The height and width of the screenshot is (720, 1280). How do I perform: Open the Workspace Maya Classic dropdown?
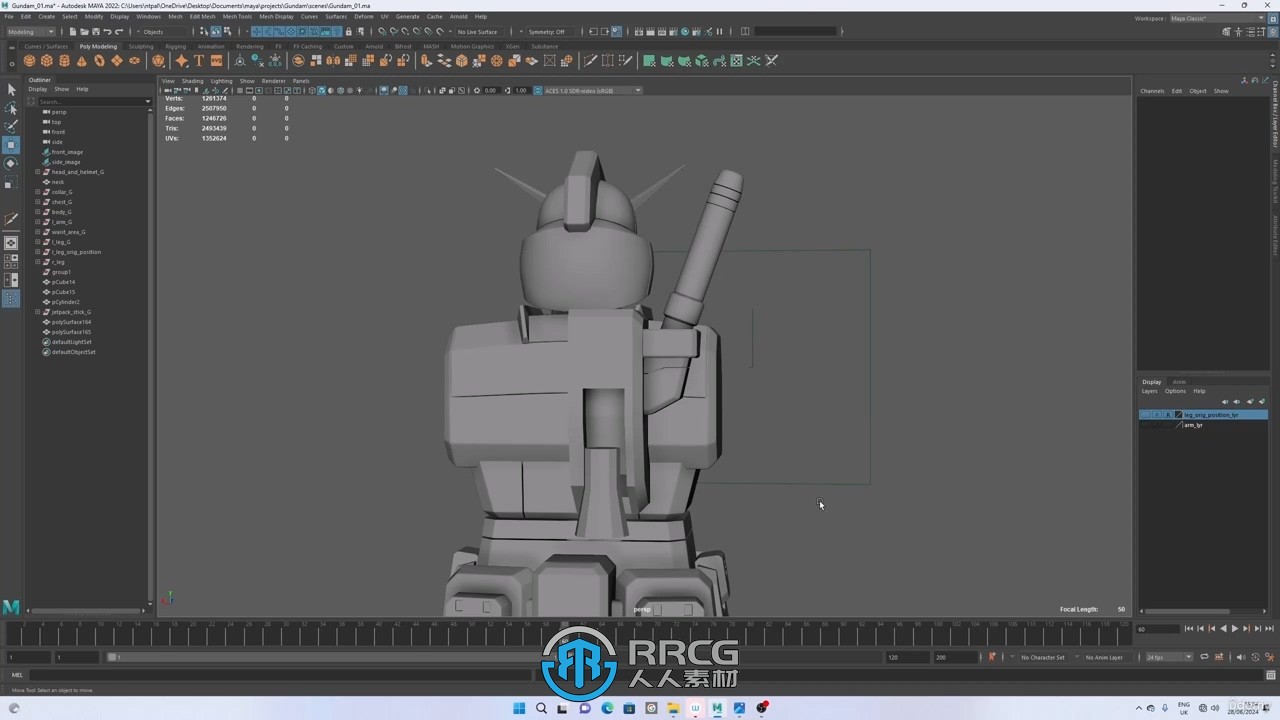click(x=1217, y=18)
